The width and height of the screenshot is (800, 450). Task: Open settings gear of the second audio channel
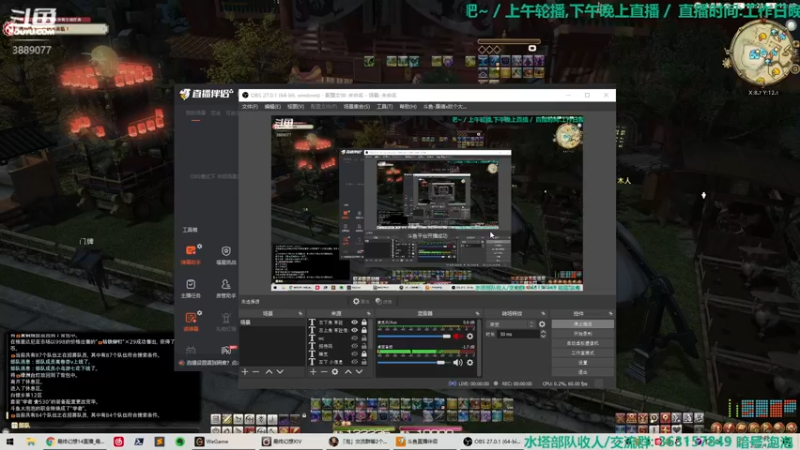(470, 362)
